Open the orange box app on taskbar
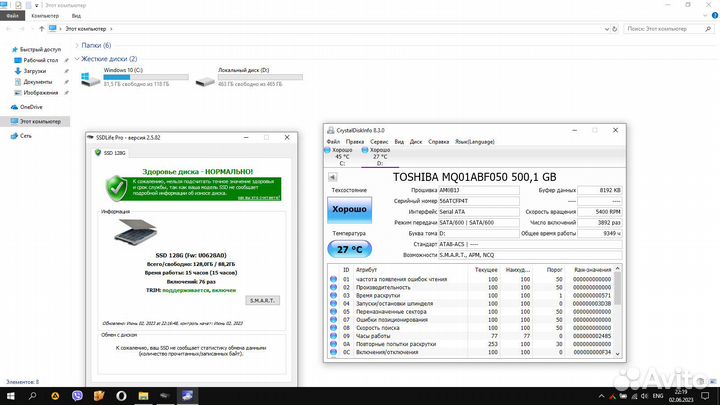Screen dimensions: 720x405 [99, 396]
